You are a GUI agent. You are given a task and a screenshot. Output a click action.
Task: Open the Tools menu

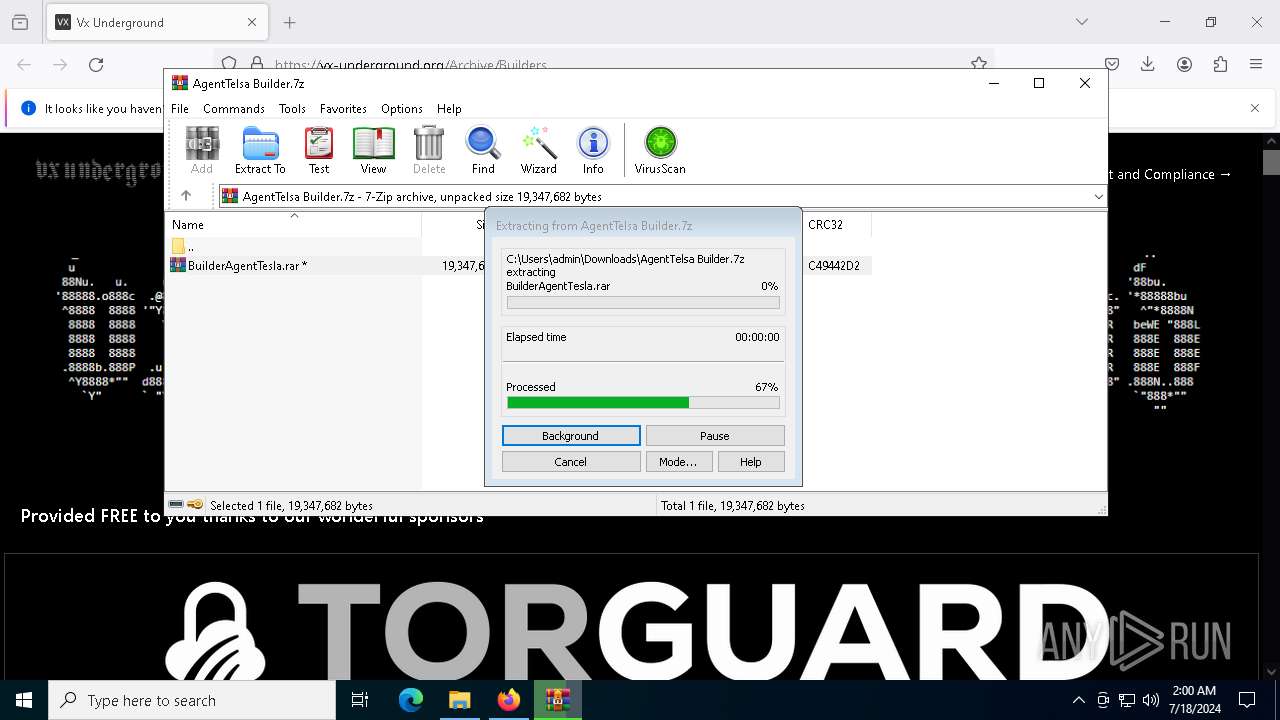[292, 109]
